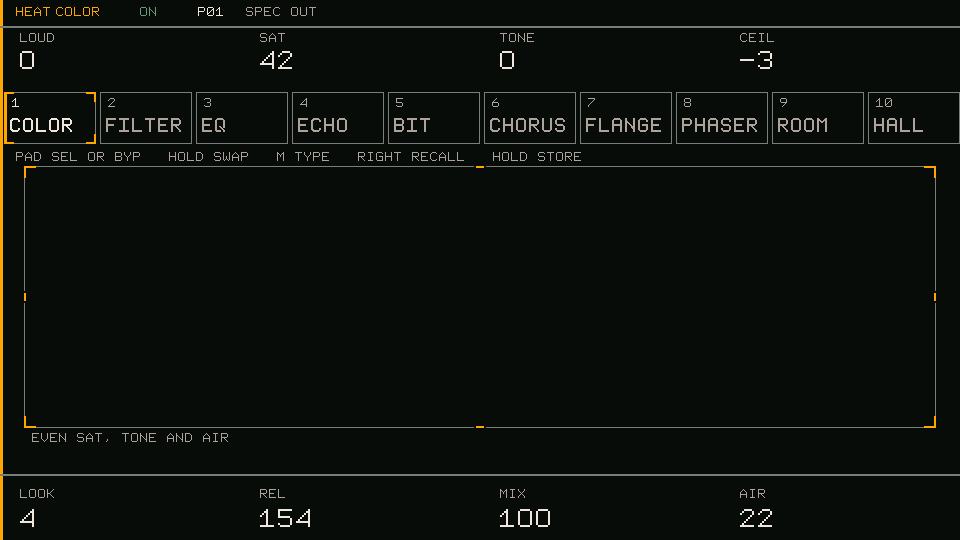
Task: Click the SPEC OUT label
Action: [280, 12]
